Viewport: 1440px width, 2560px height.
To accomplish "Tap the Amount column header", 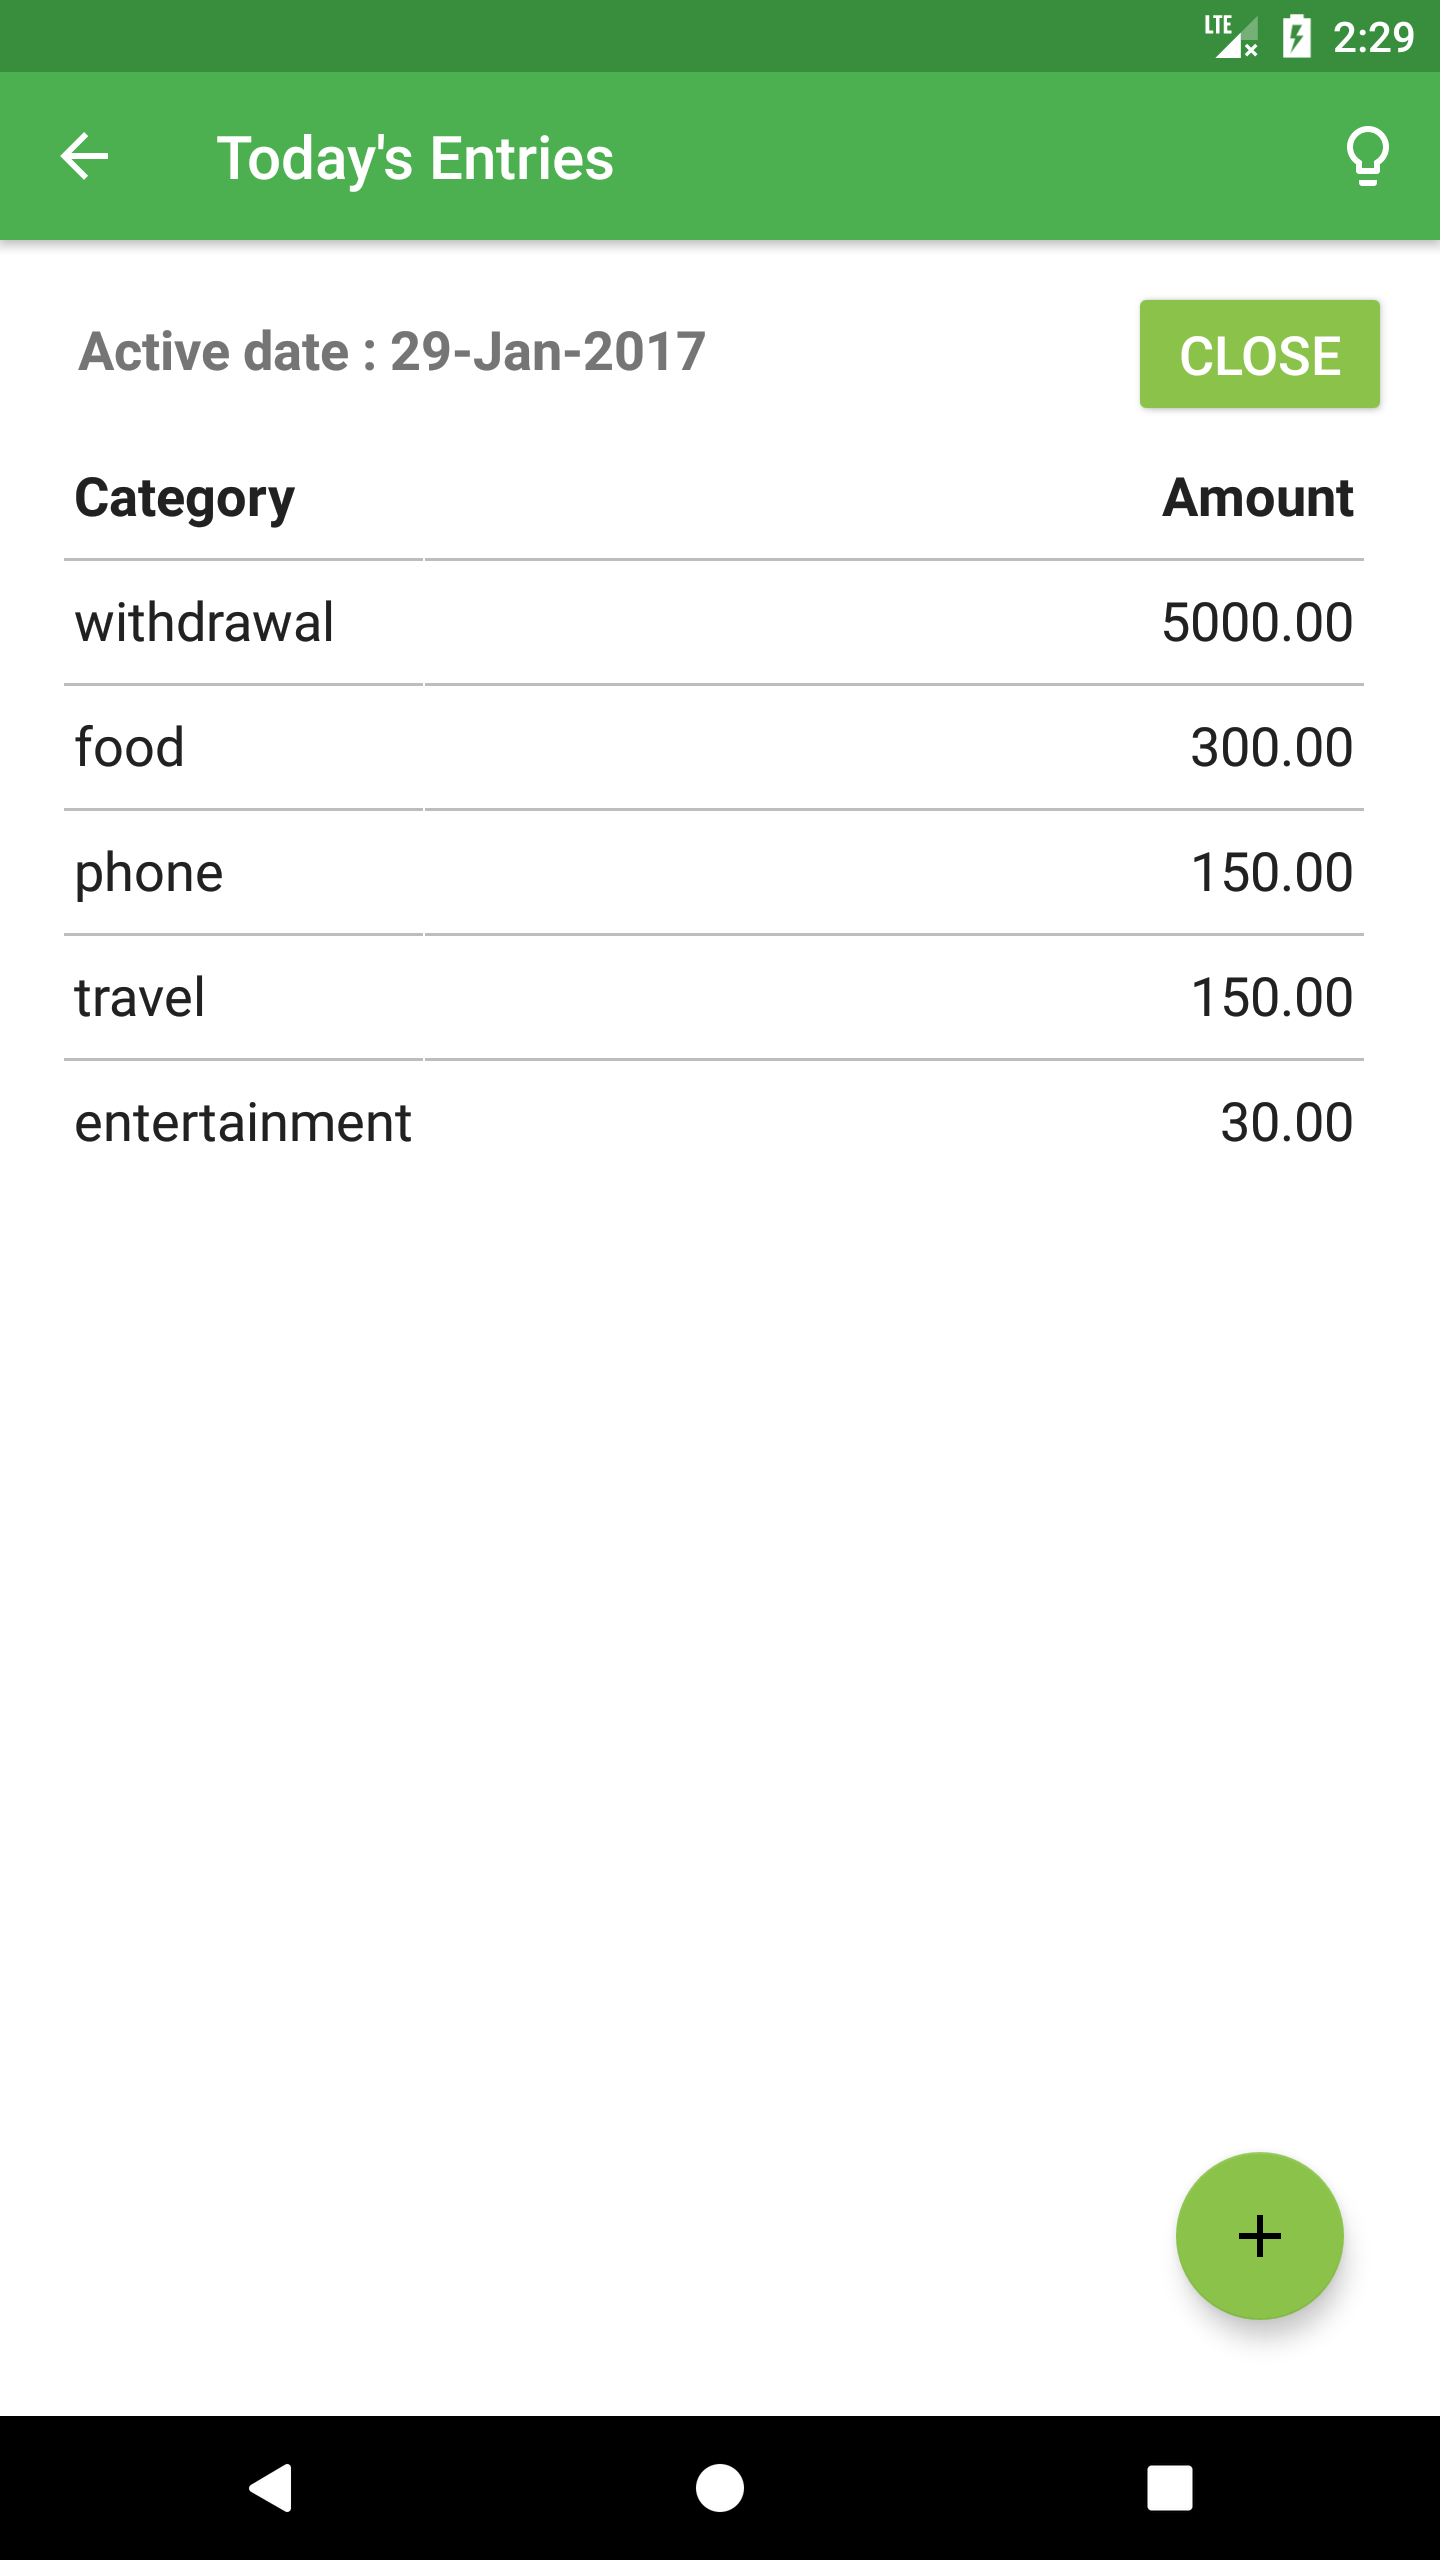I will tap(1257, 497).
